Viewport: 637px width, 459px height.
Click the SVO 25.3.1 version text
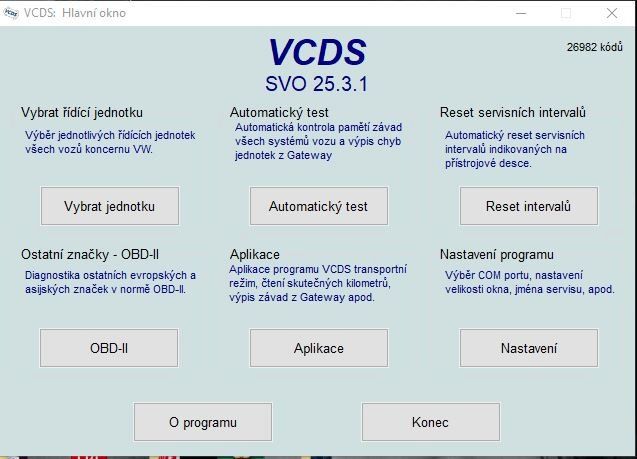coord(317,84)
